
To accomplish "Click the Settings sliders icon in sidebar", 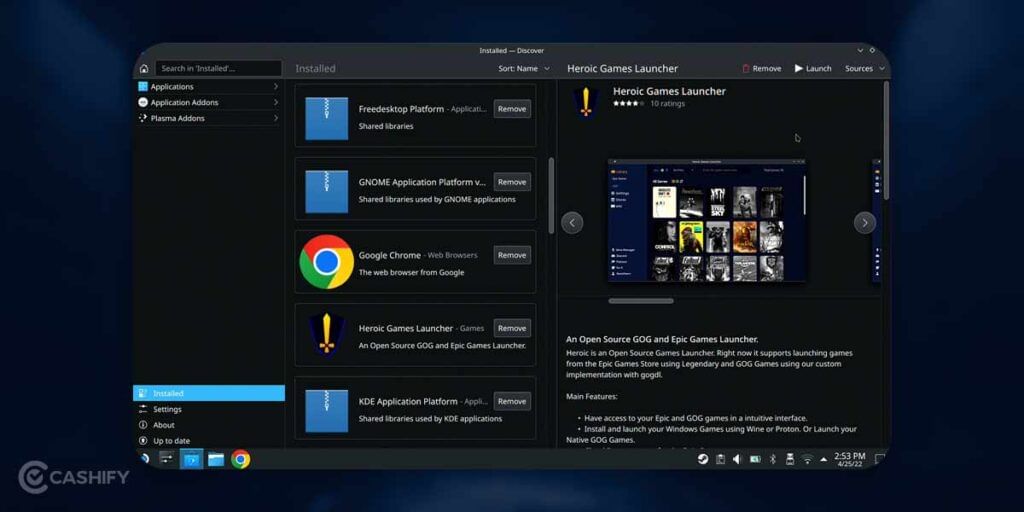I will pyautogui.click(x=143, y=409).
